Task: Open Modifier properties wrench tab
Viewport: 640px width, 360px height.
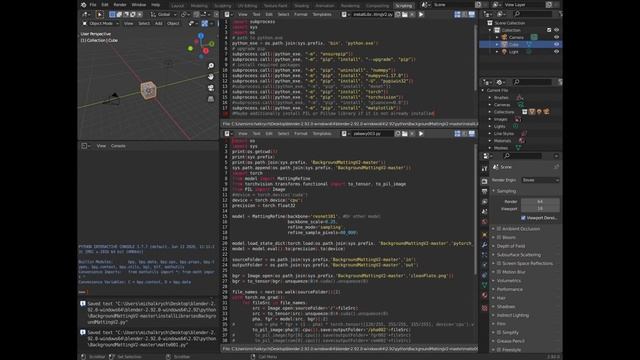Action: pyautogui.click(x=484, y=244)
